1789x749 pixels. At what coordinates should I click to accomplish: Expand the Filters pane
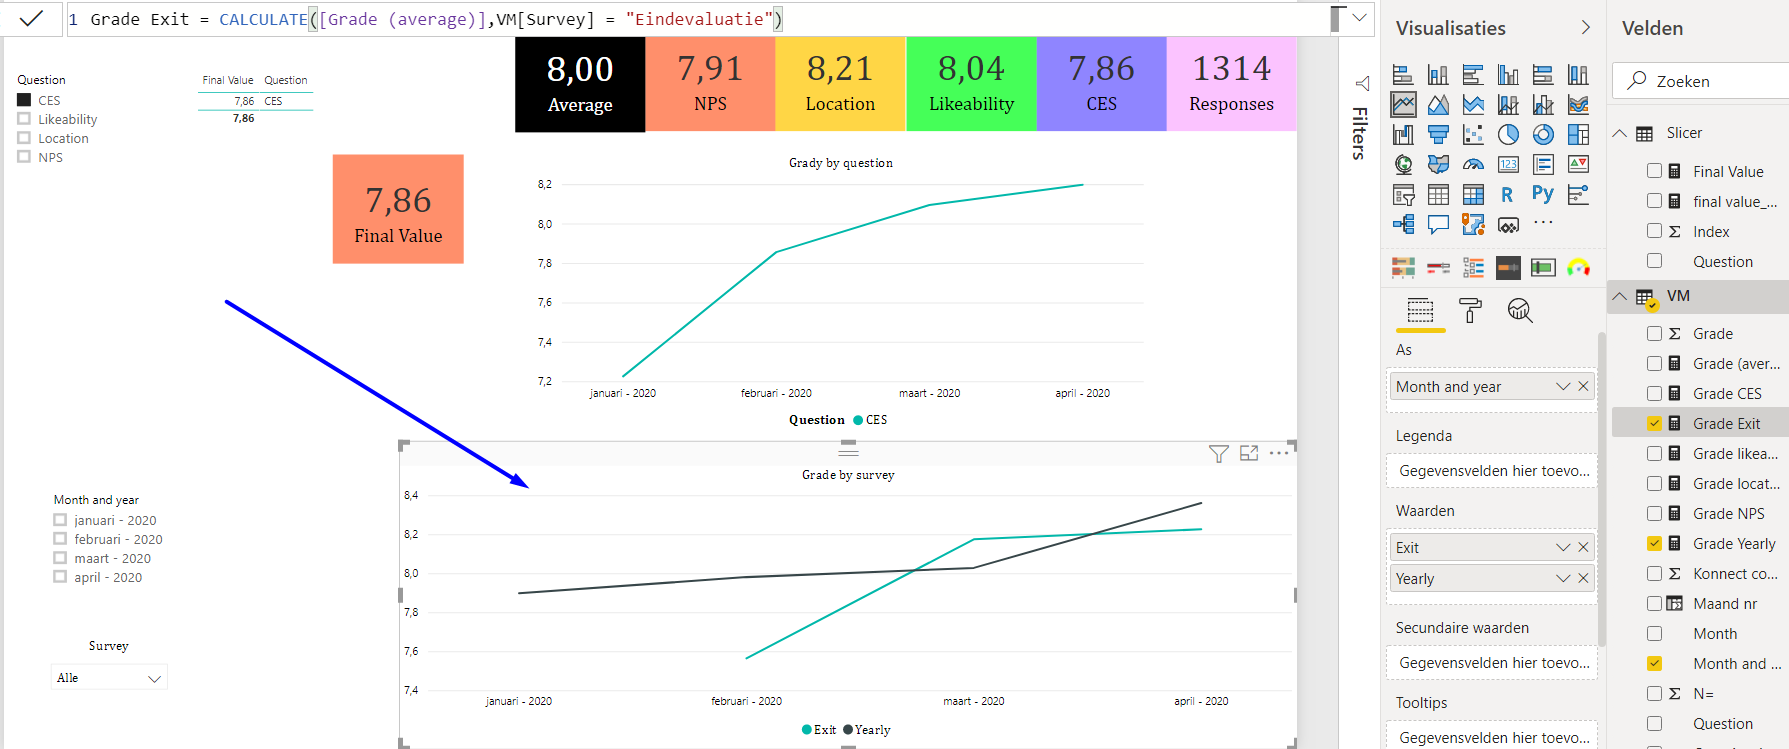coord(1361,83)
